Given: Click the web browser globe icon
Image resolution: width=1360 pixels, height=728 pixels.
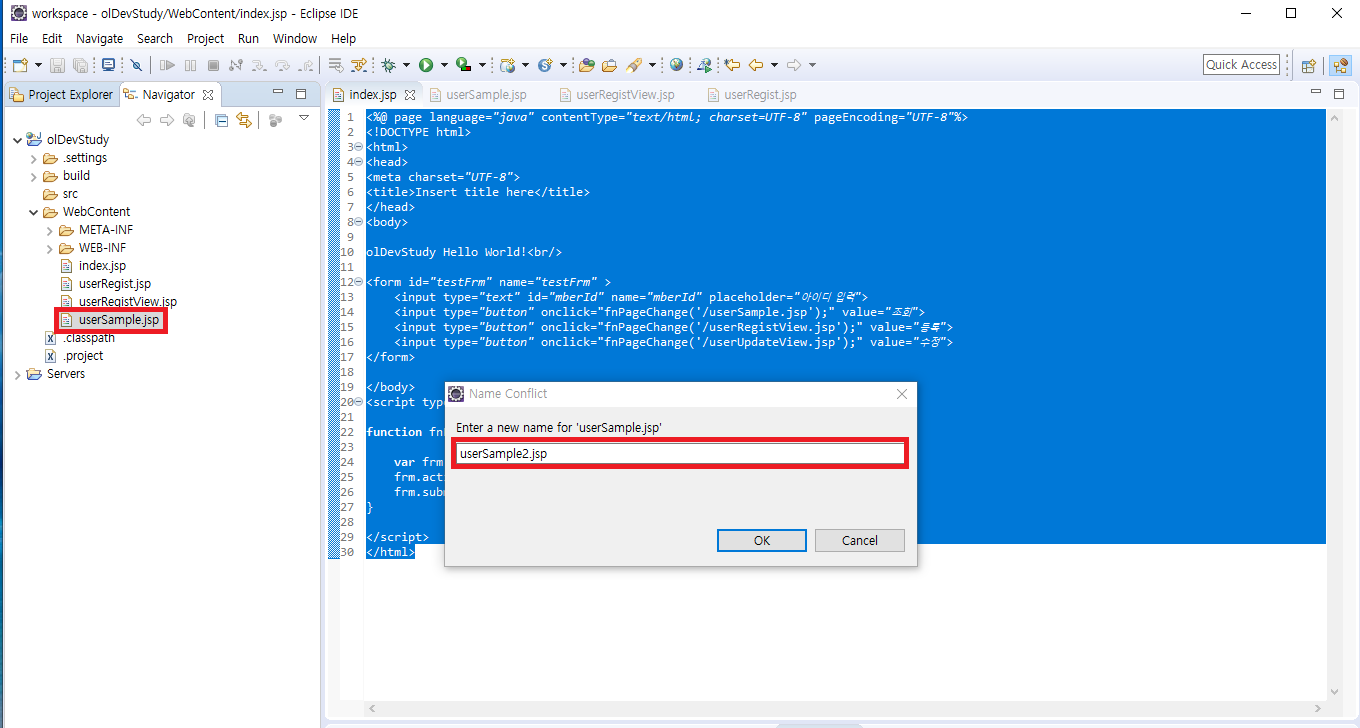Looking at the screenshot, I should tap(677, 65).
